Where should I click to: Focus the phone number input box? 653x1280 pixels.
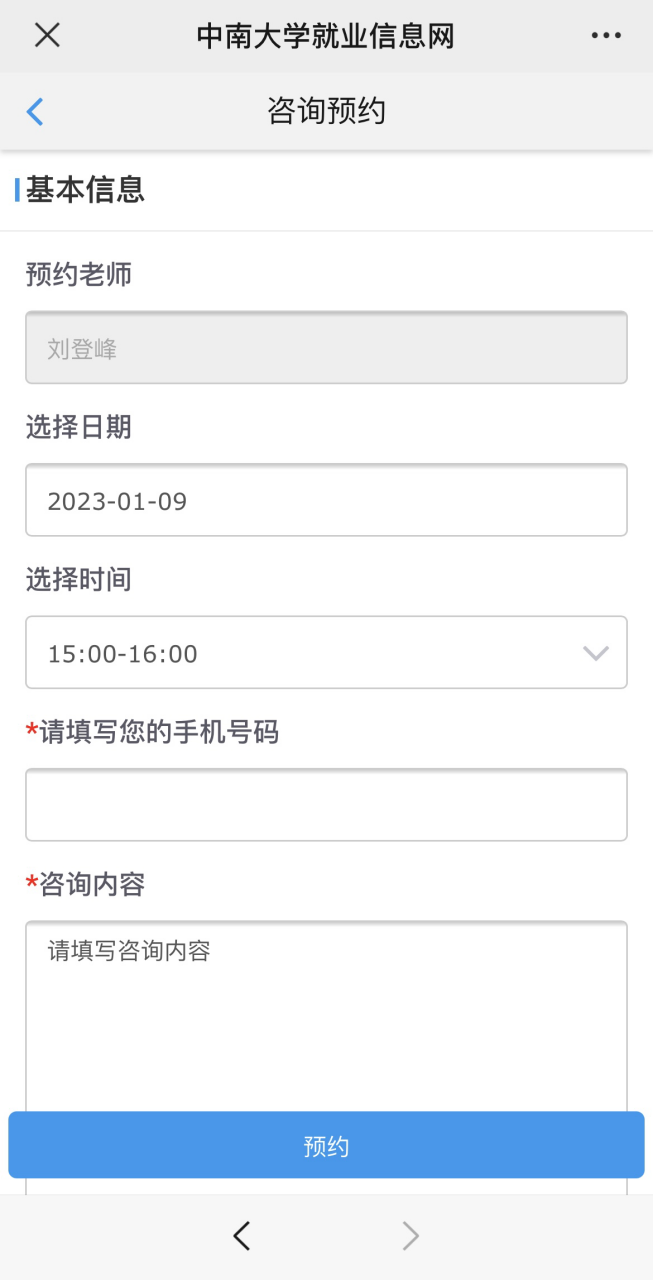[x=326, y=805]
